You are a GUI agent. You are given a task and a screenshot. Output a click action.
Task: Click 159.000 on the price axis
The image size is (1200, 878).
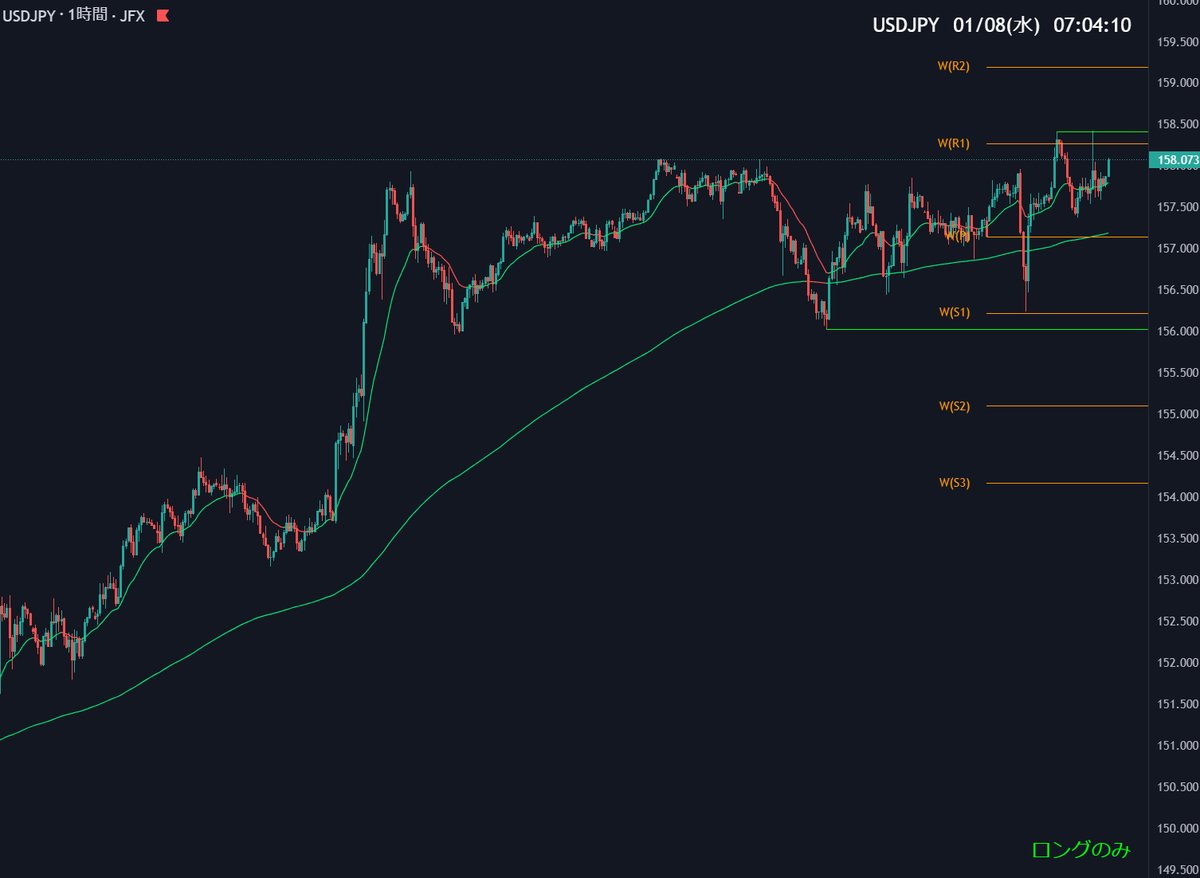(x=1177, y=83)
